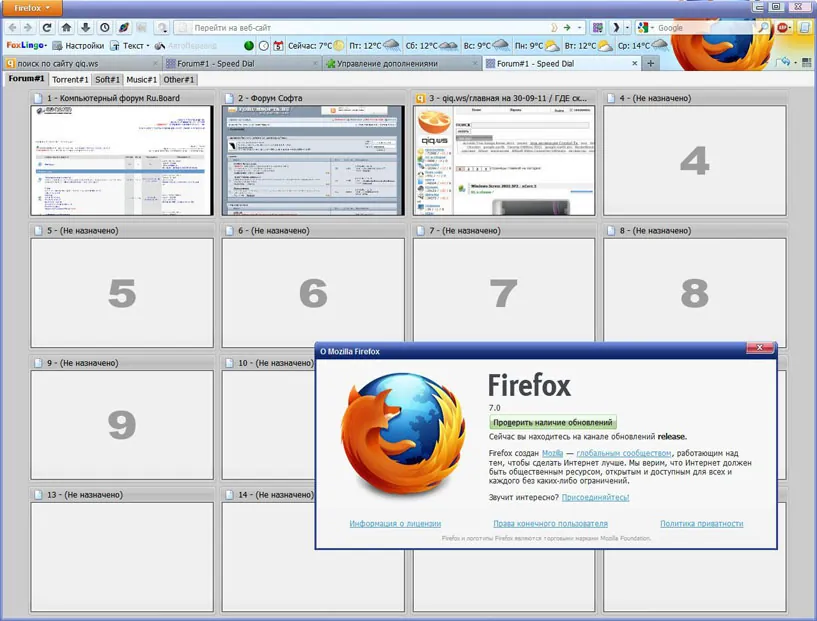Go back with the back arrow
Image resolution: width=817 pixels, height=621 pixels.
(13, 28)
